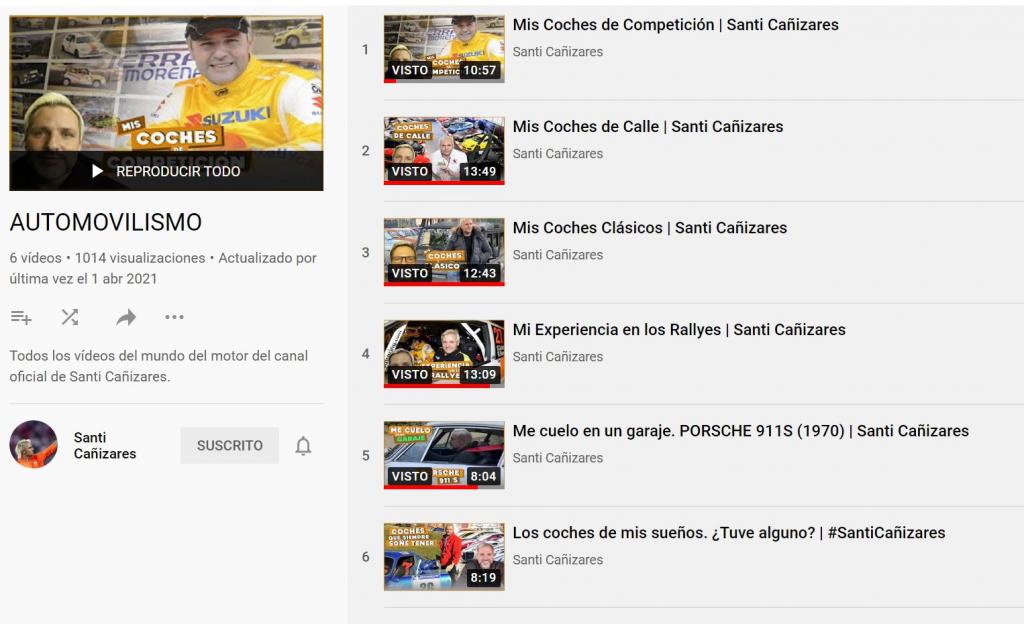Viewport: 1024px width, 624px height.
Task: Save playlist with the add-to-library icon
Action: click(21, 318)
